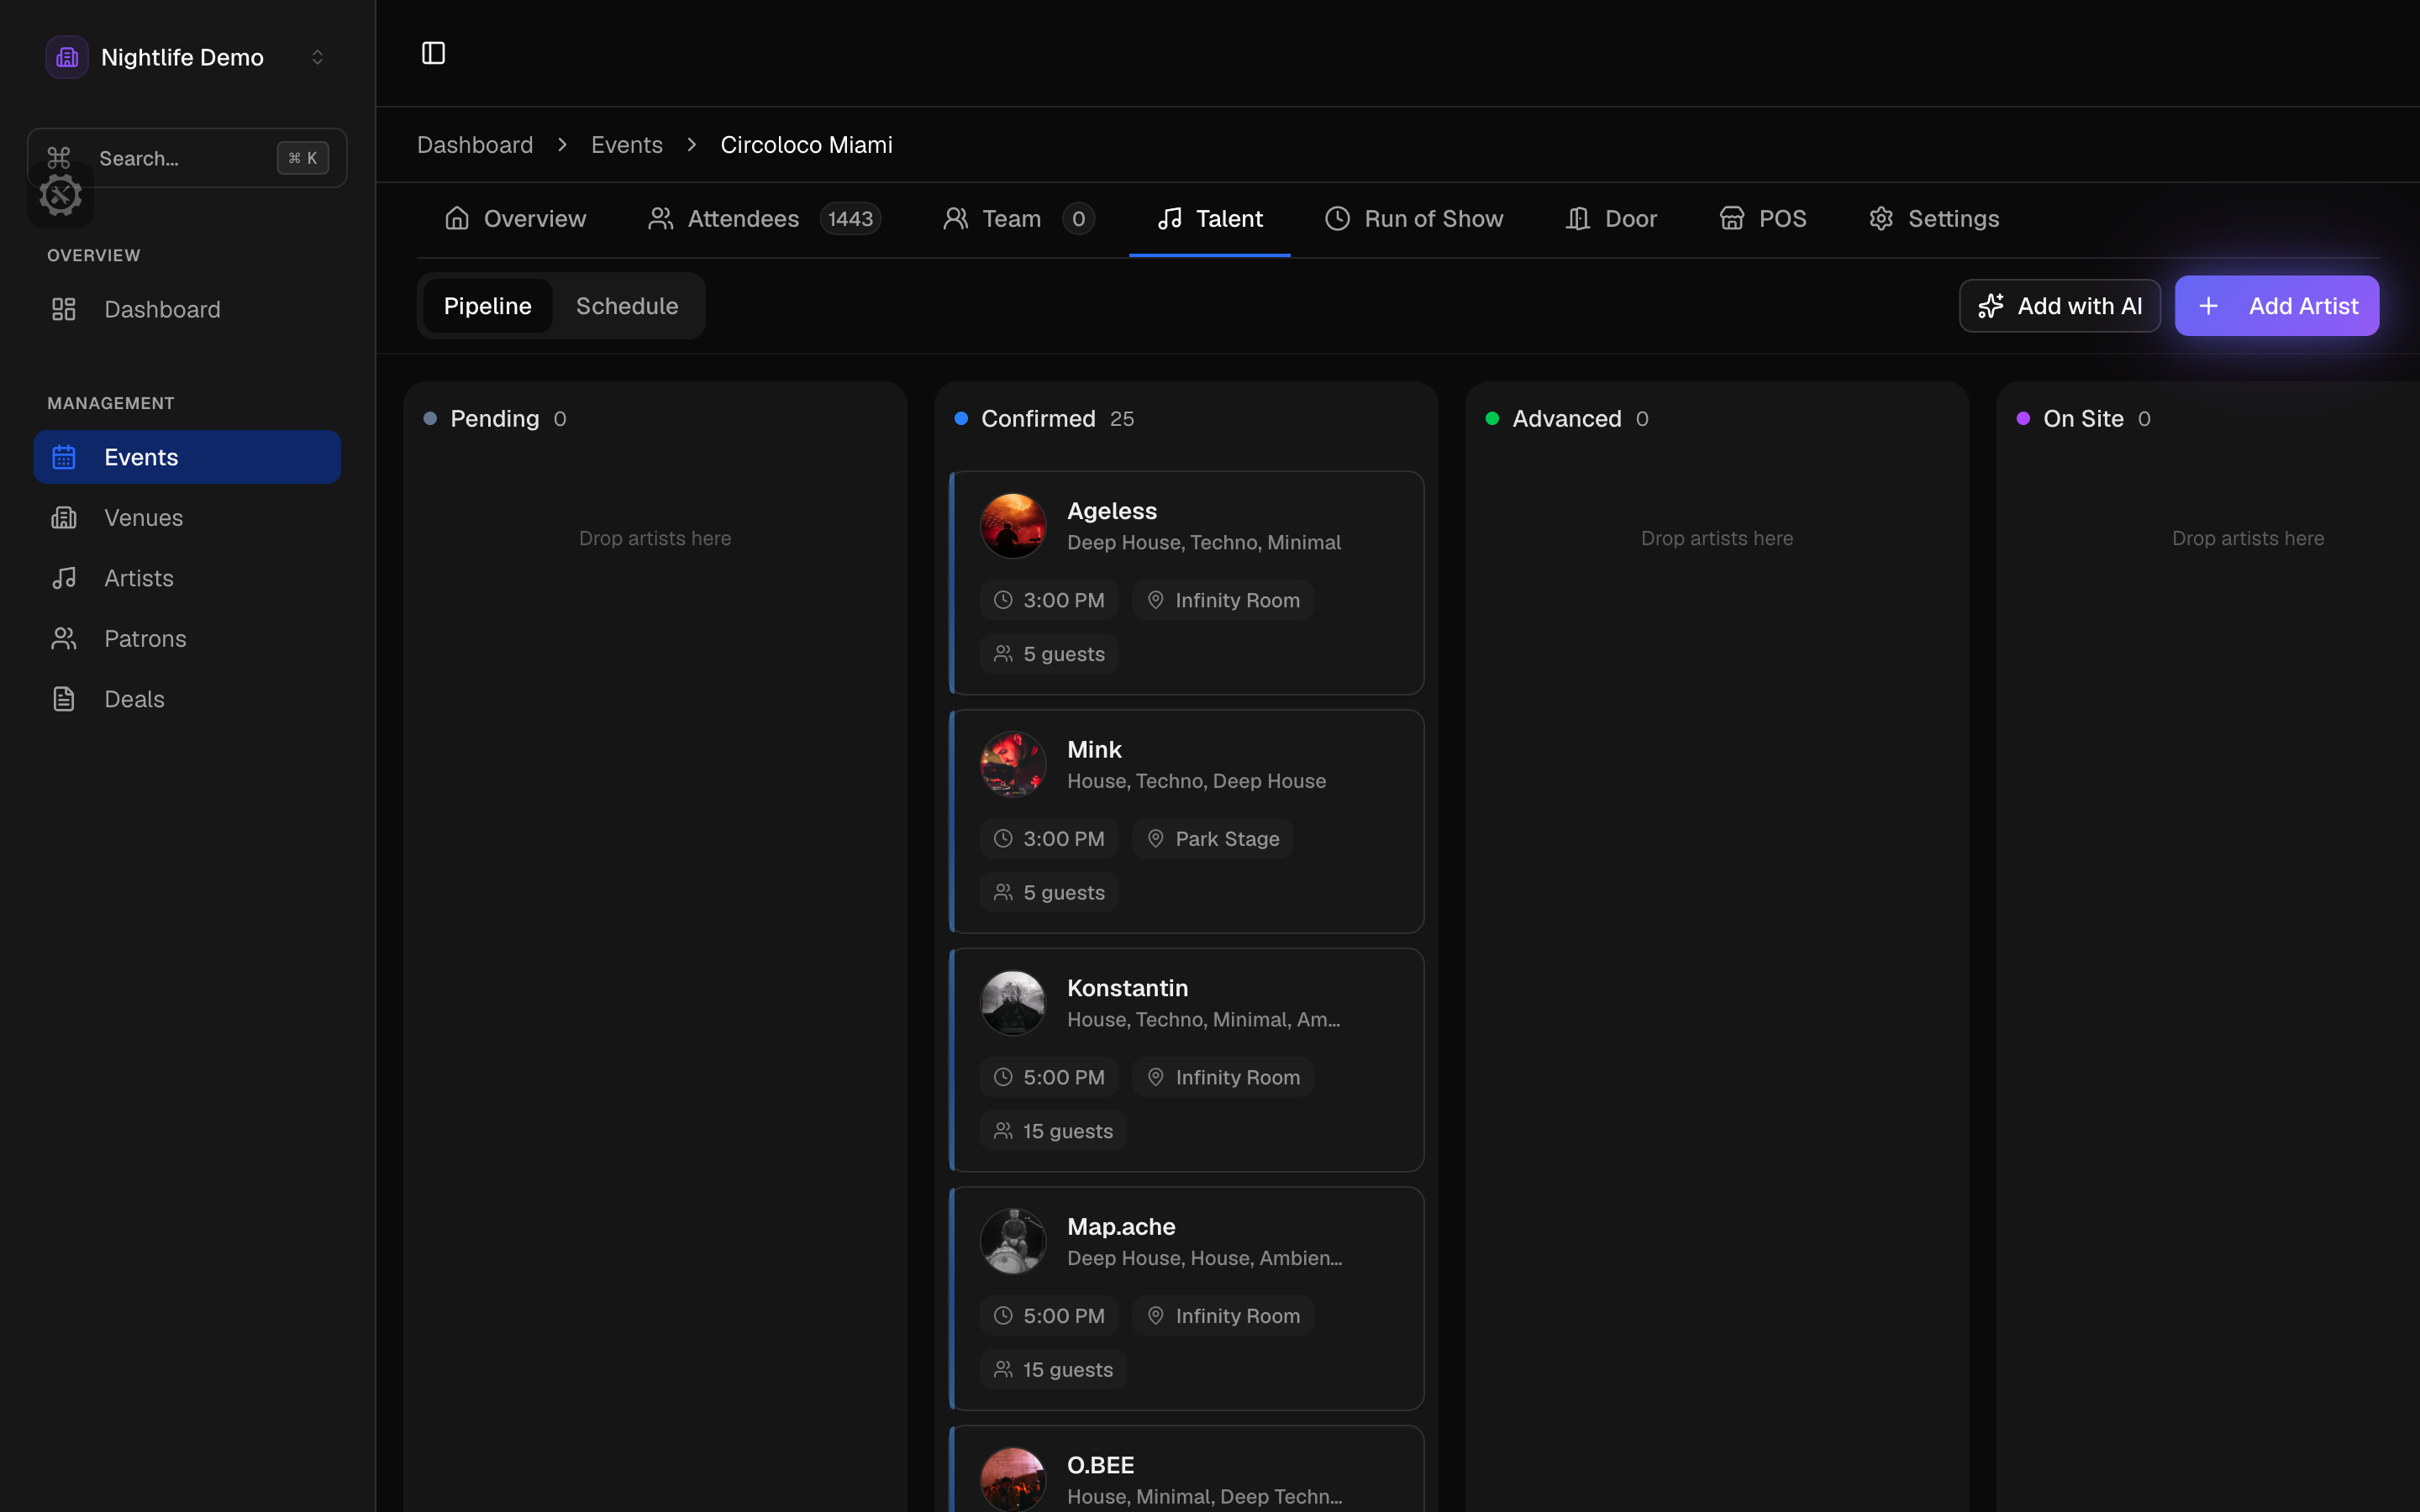
Task: Open the settings gear overlay icon
Action: (61, 195)
